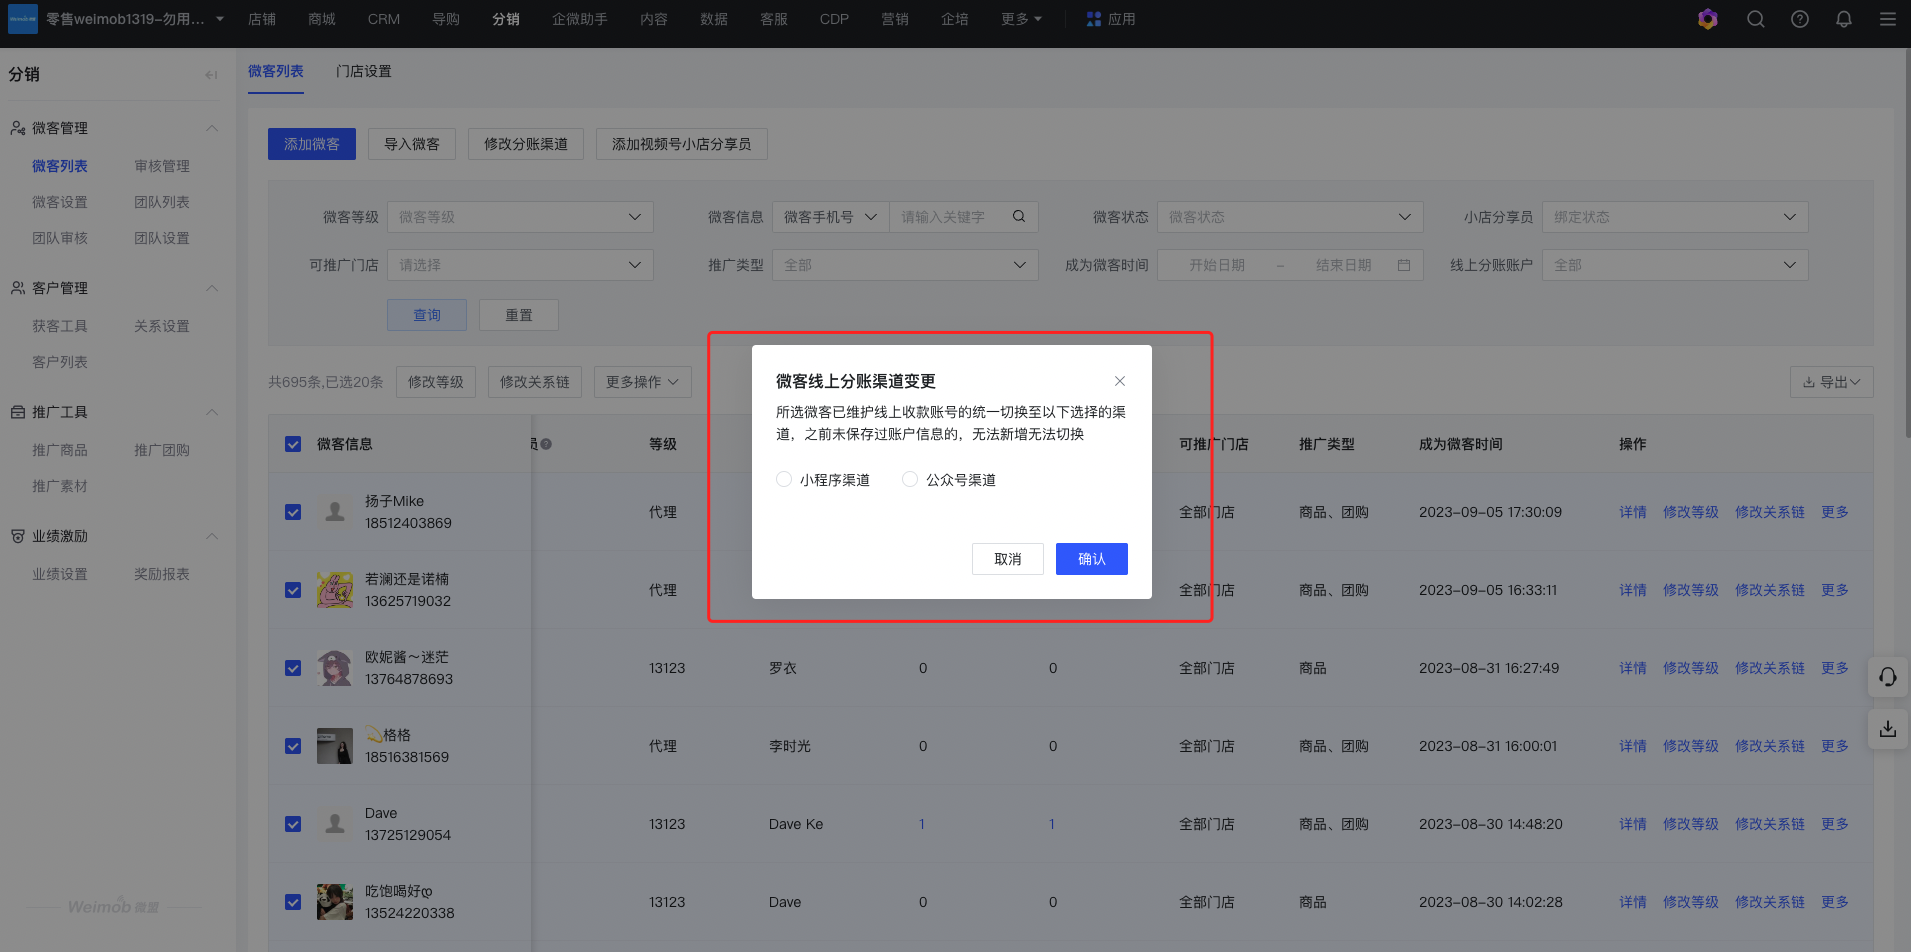Collapse the 微客管理 section chevron

pyautogui.click(x=212, y=128)
